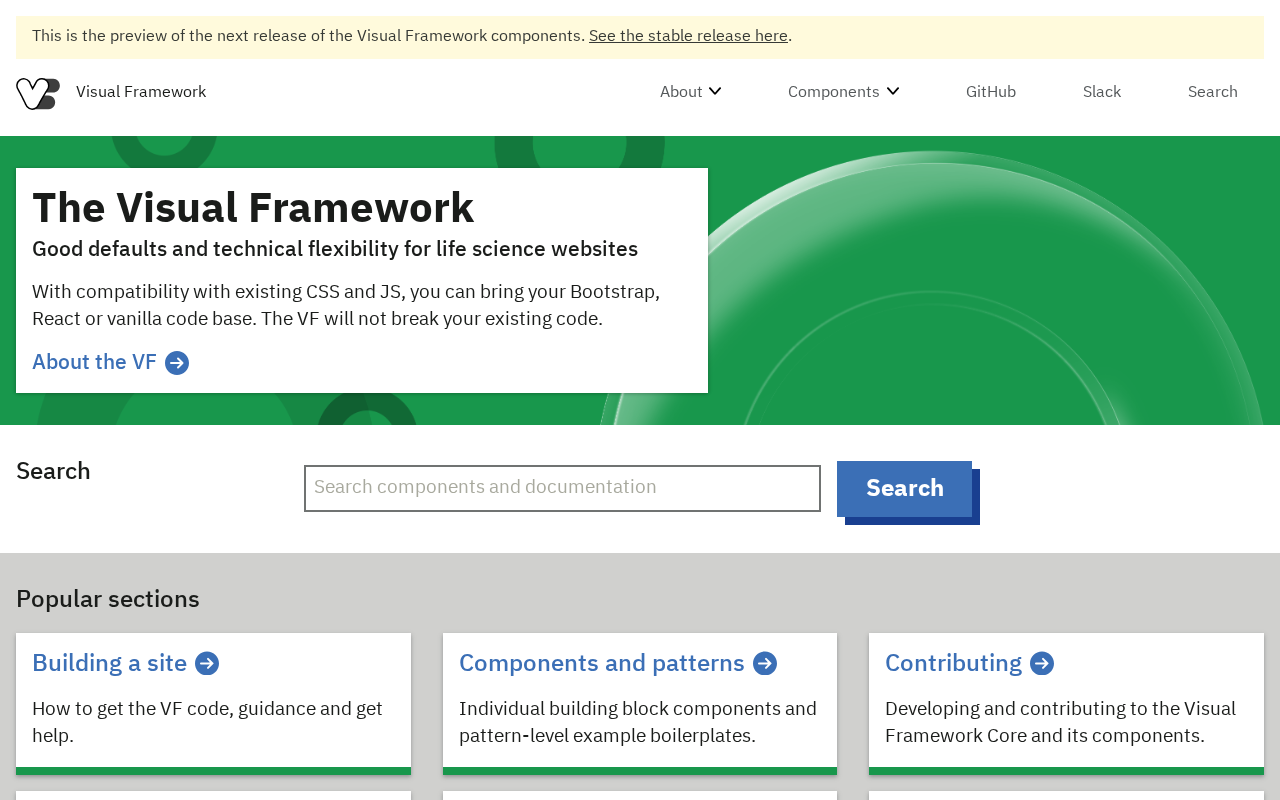Focus the Search components and documentation field

tap(562, 488)
